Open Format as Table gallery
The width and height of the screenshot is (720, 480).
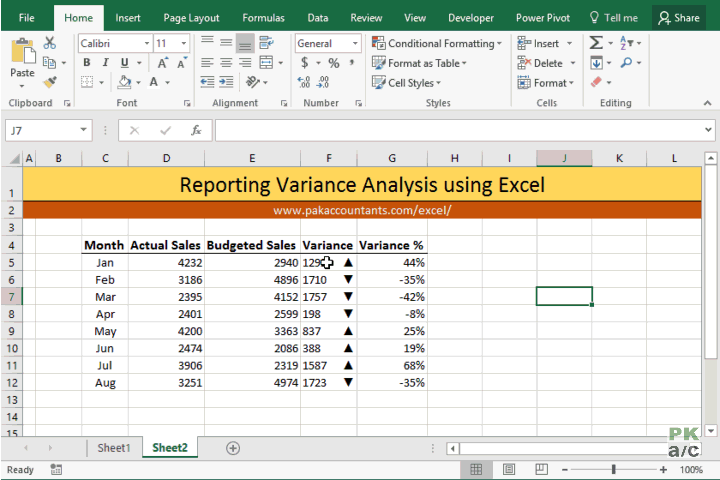(419, 63)
